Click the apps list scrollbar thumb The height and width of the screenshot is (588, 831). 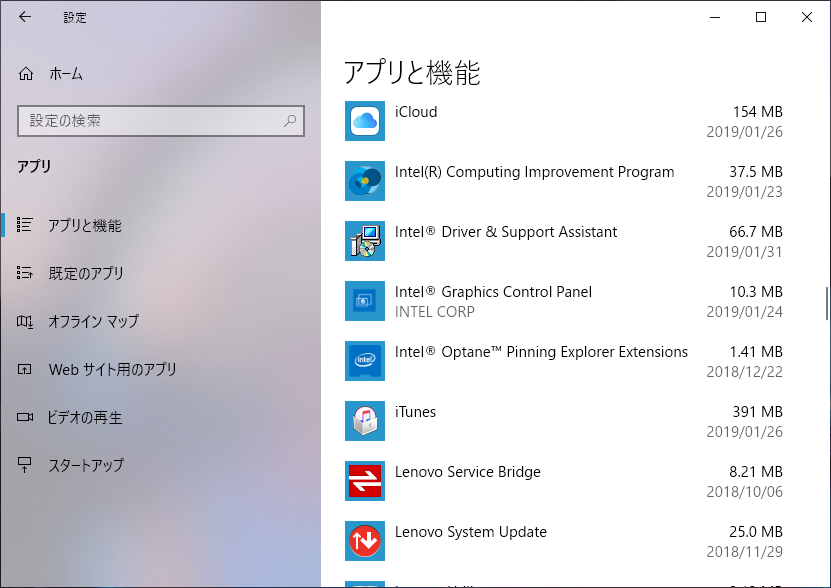point(826,303)
